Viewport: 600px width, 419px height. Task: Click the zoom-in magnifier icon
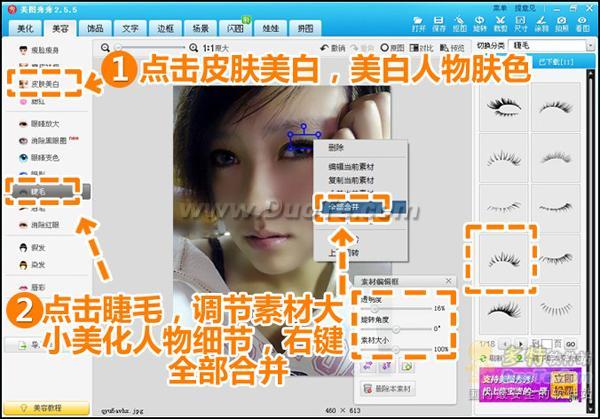[193, 48]
